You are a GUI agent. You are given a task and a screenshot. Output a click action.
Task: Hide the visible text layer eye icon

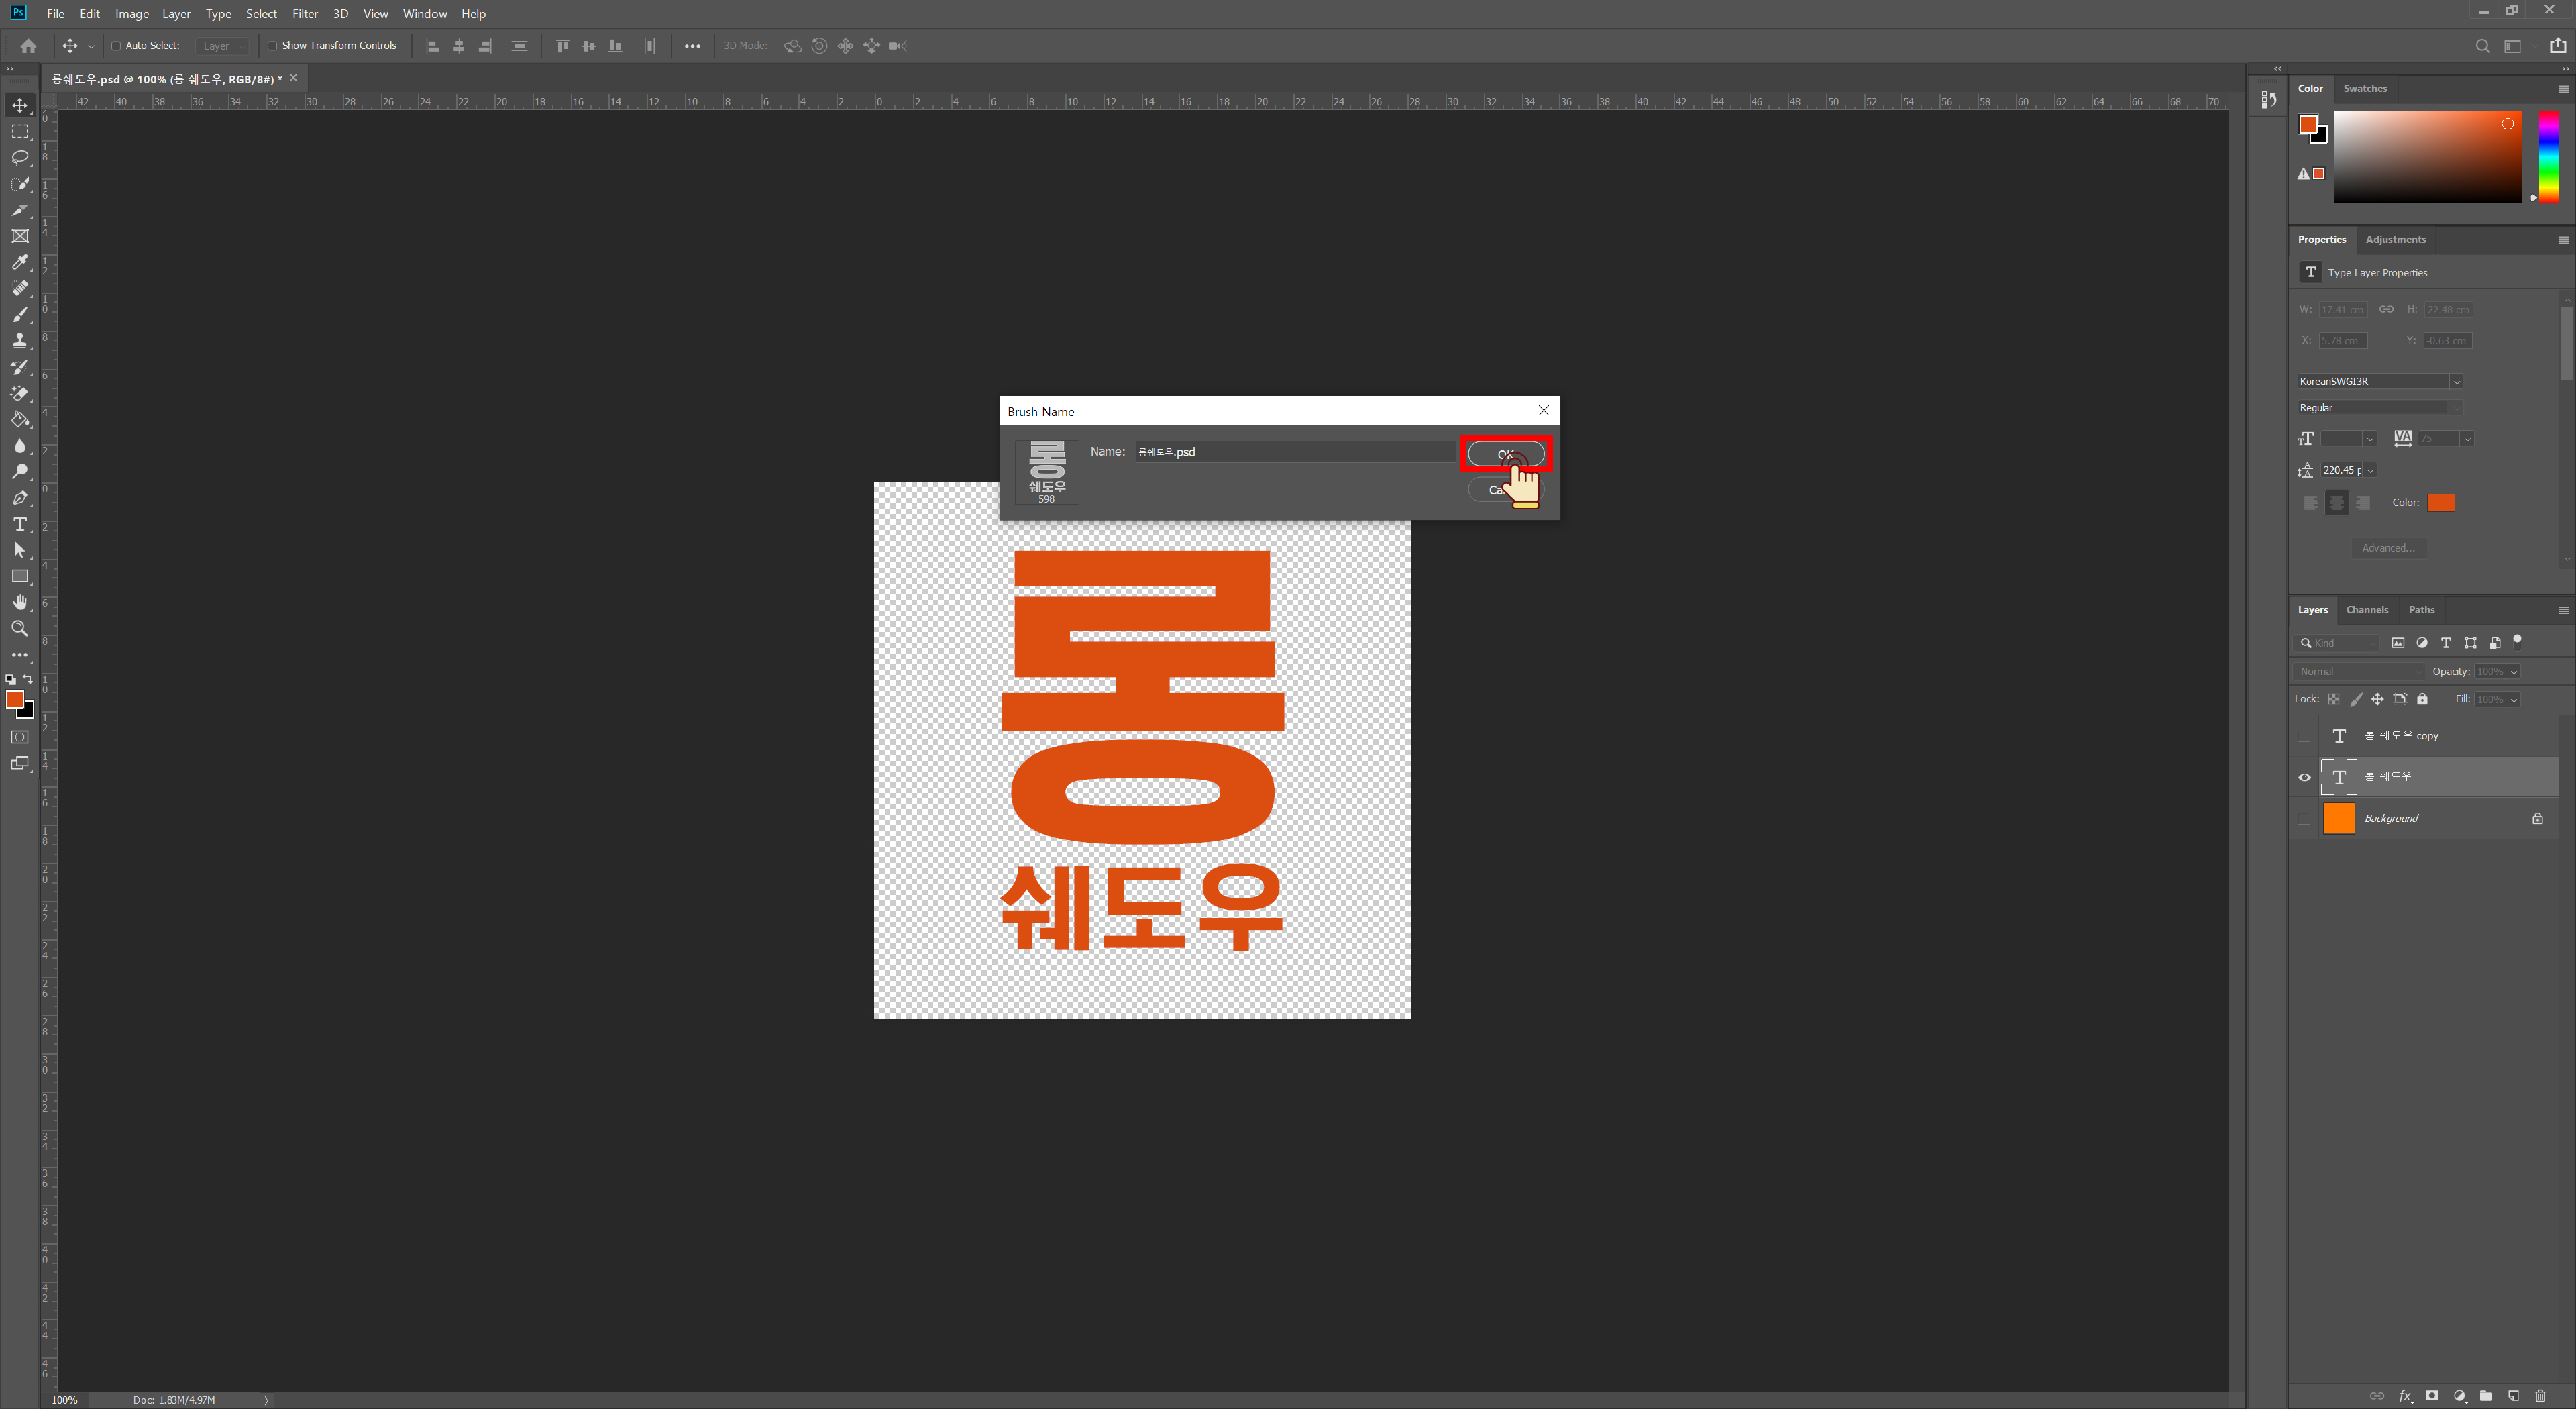(x=2304, y=777)
